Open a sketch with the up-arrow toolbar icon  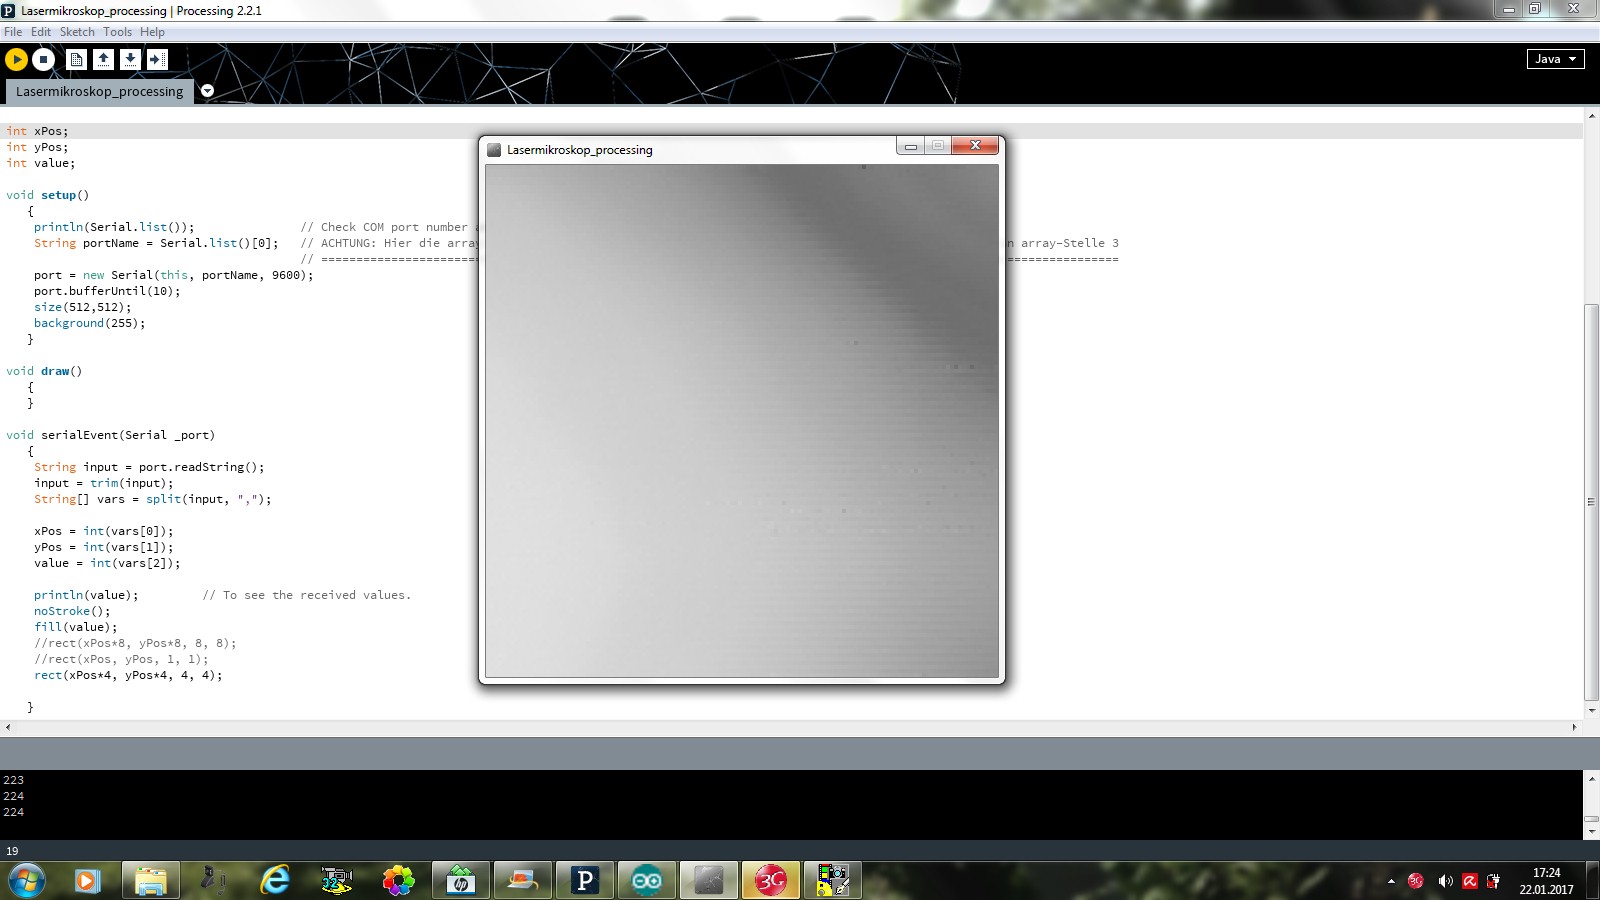pos(103,60)
